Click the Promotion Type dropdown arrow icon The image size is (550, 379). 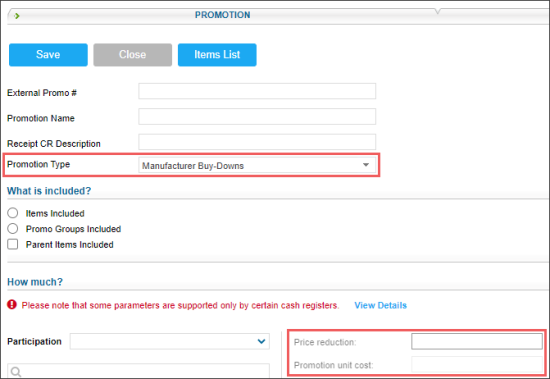click(x=366, y=165)
